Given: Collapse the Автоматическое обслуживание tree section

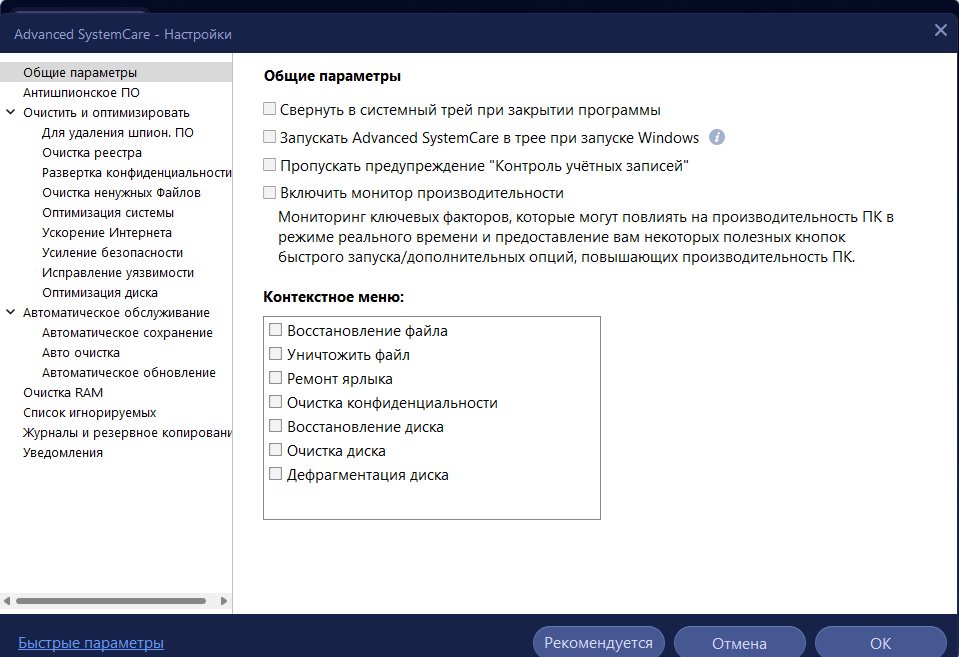Looking at the screenshot, I should pos(10,312).
